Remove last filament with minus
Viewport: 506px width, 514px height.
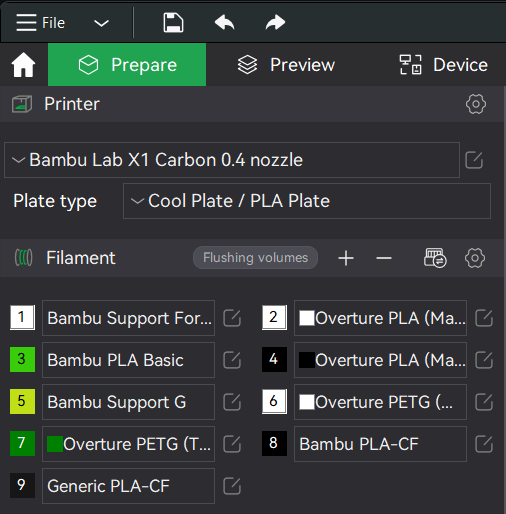[384, 258]
